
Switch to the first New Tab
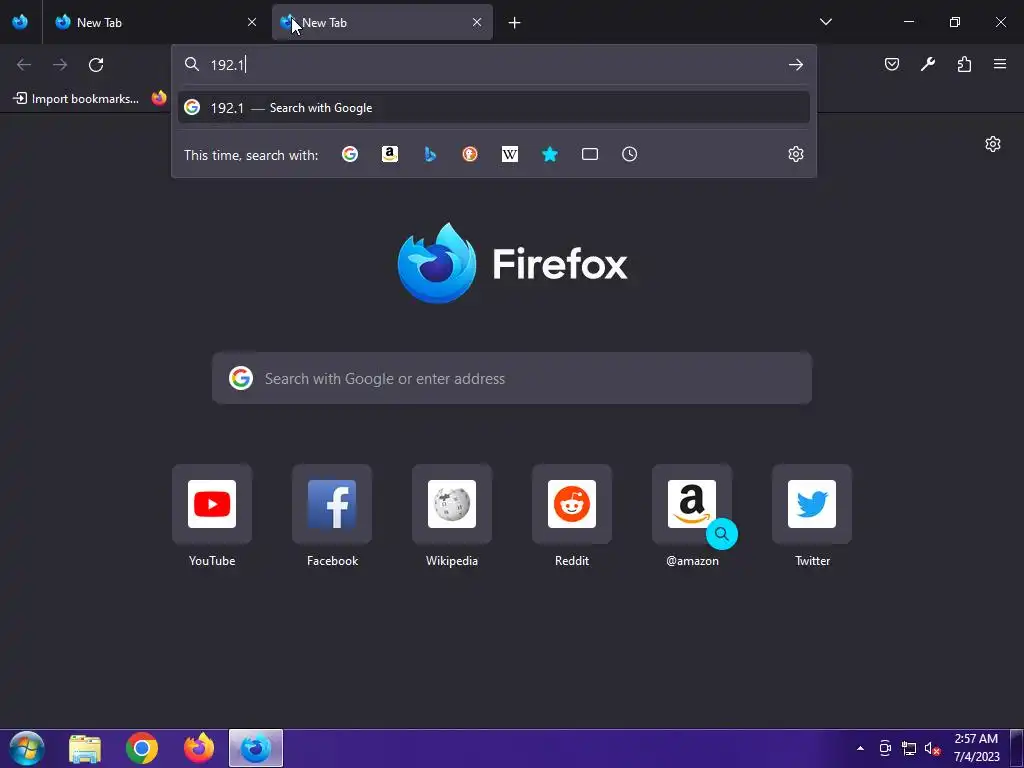pos(156,22)
